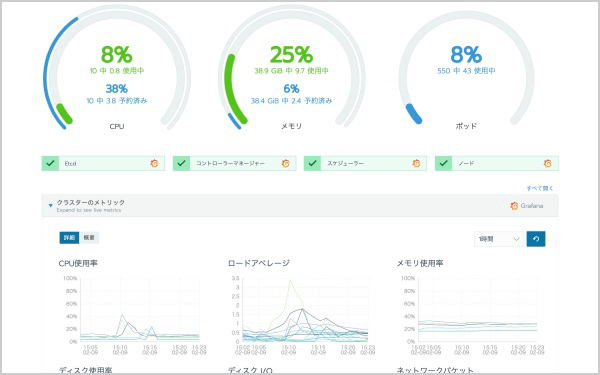This screenshot has width=600, height=375.
Task: Select the コントローラーマネージャー component status item
Action: pos(235,163)
